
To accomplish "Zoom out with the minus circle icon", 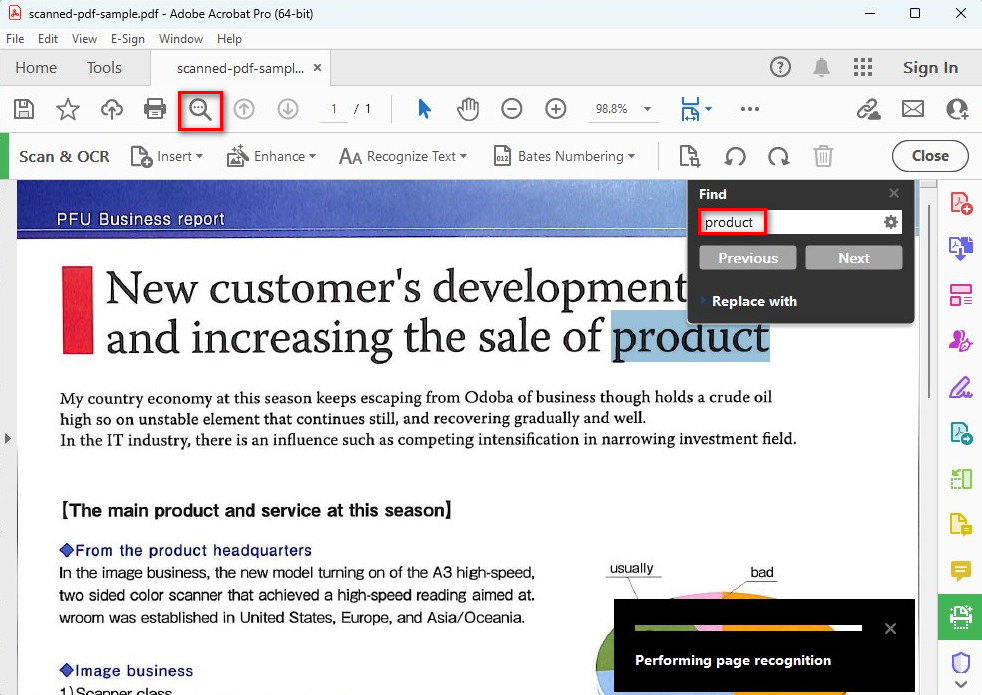I will 512,109.
